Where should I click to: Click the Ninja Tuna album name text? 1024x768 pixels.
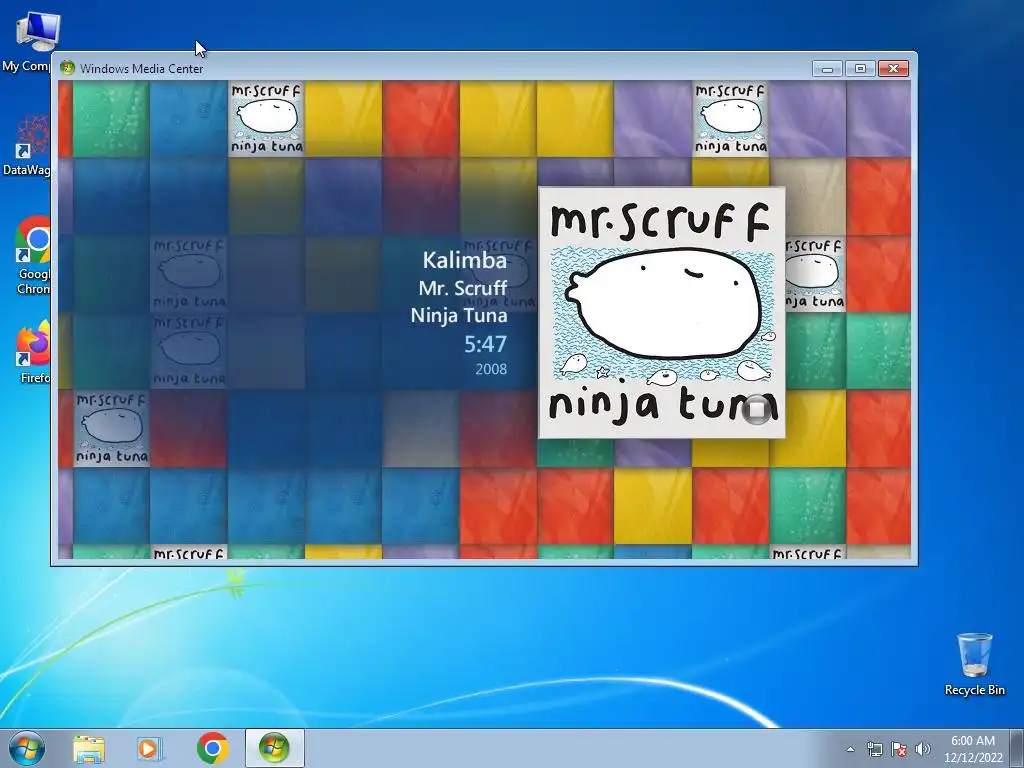tap(458, 315)
